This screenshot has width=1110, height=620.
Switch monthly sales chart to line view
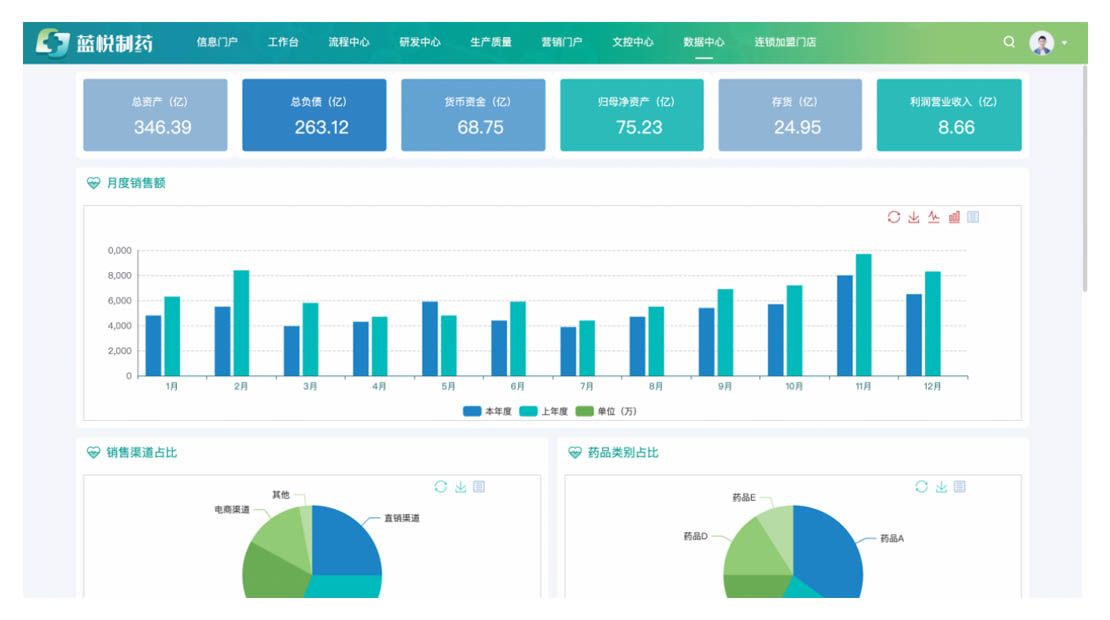(934, 217)
